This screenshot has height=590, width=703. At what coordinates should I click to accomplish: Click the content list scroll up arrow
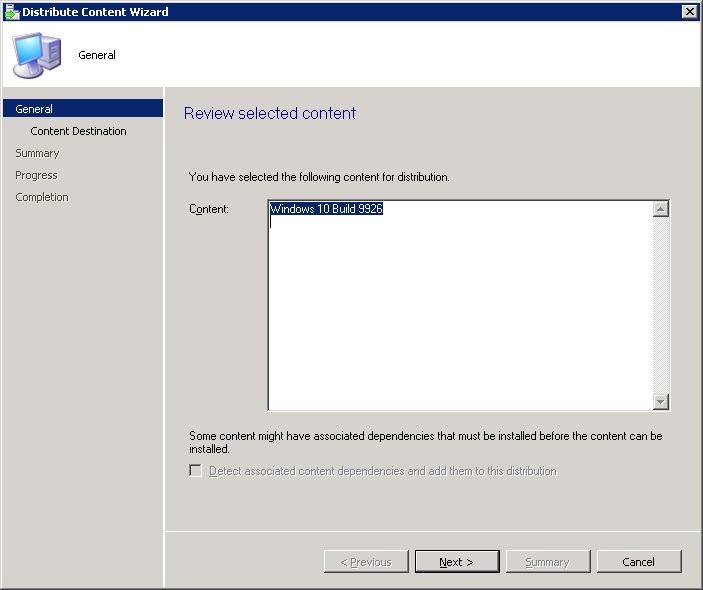(660, 209)
